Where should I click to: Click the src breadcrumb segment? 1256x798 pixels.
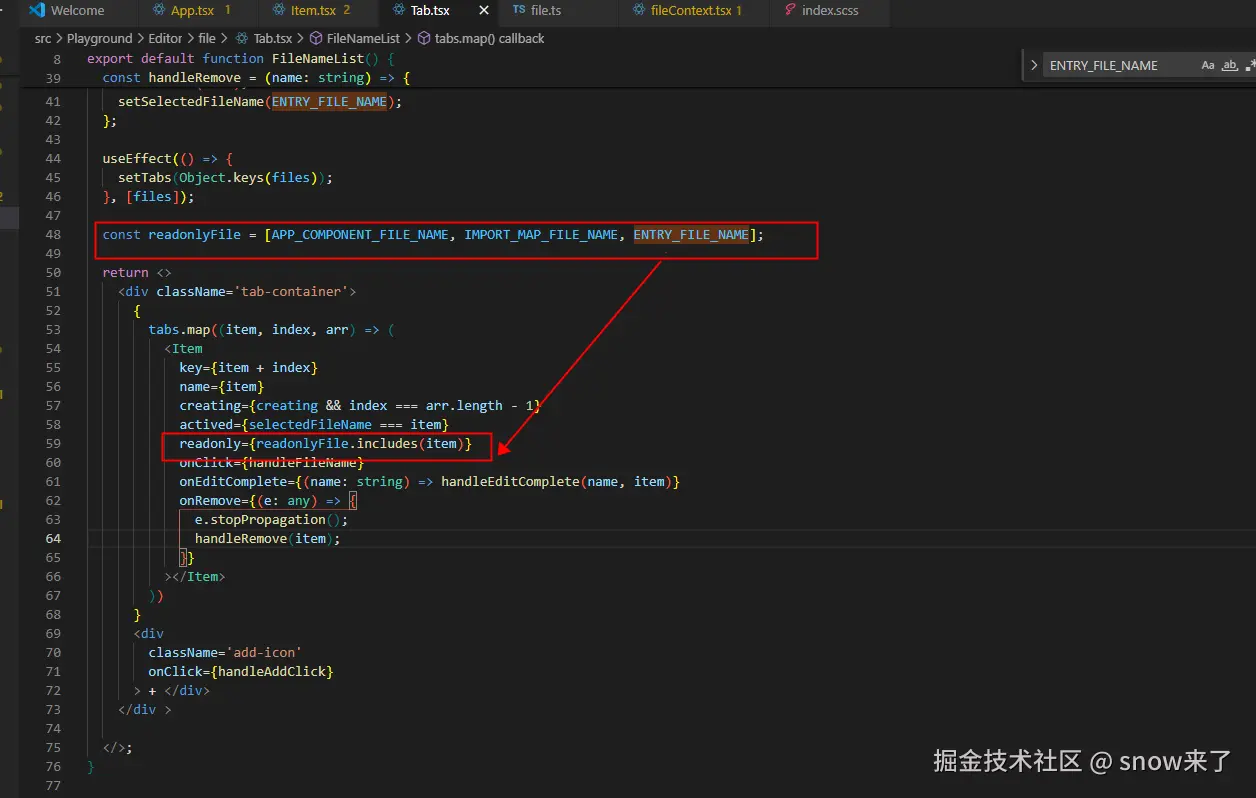tap(43, 38)
